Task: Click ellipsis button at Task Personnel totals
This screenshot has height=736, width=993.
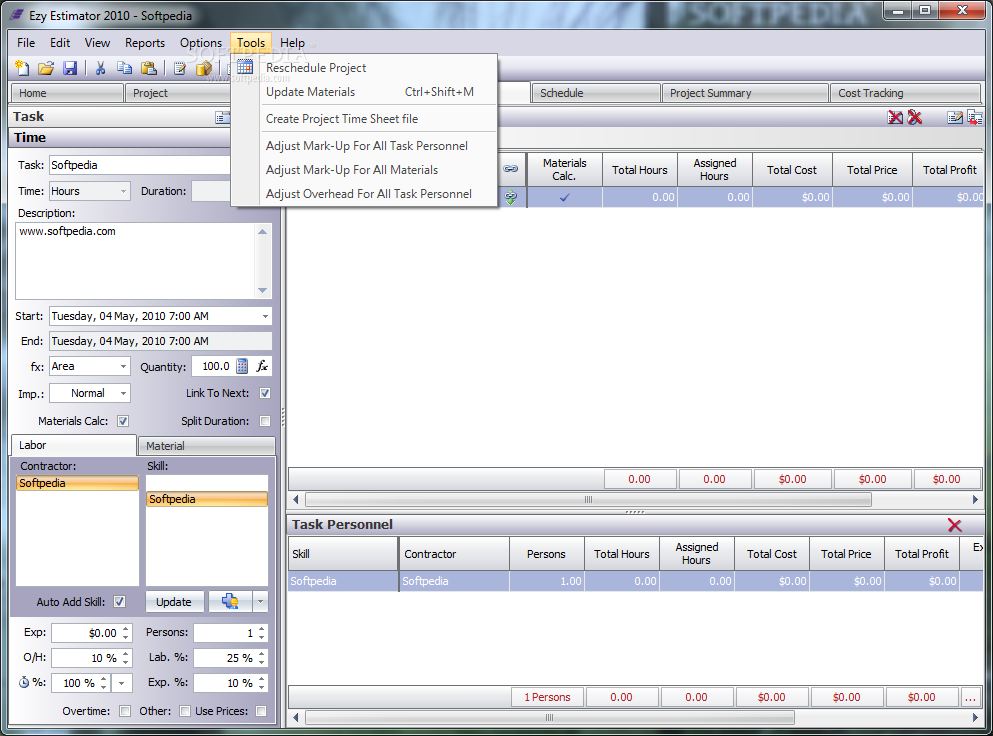Action: pos(970,697)
